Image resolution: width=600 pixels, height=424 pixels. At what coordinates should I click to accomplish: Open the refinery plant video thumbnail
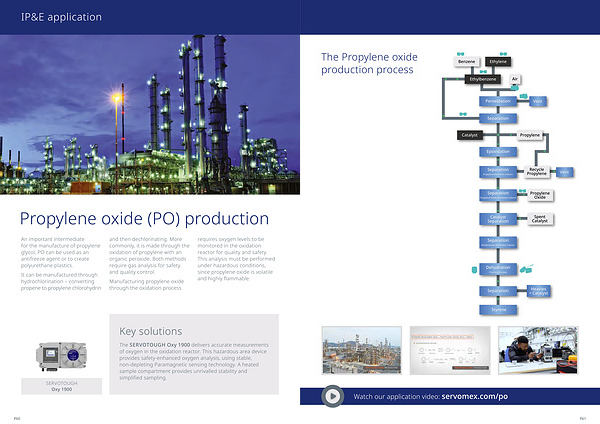click(x=361, y=350)
